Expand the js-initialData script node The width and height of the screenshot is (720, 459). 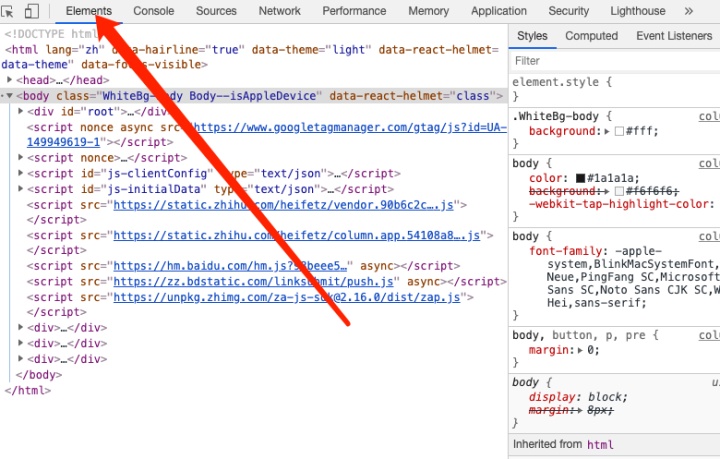click(x=20, y=189)
